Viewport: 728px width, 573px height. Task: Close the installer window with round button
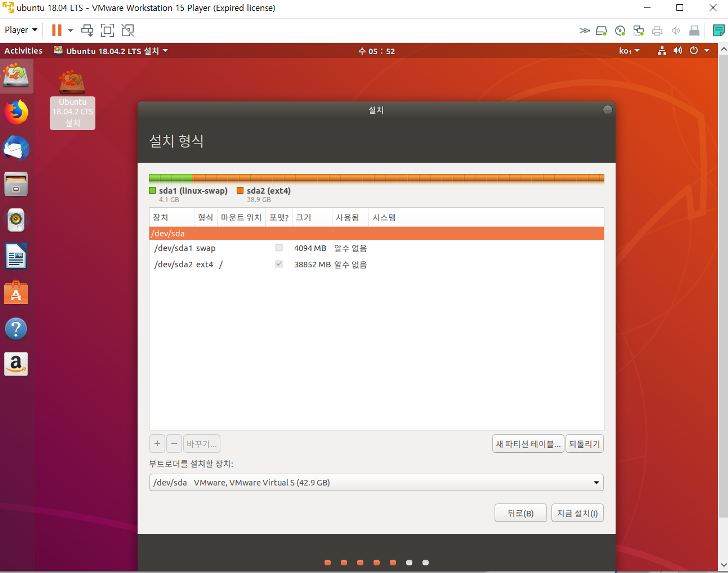pos(607,110)
